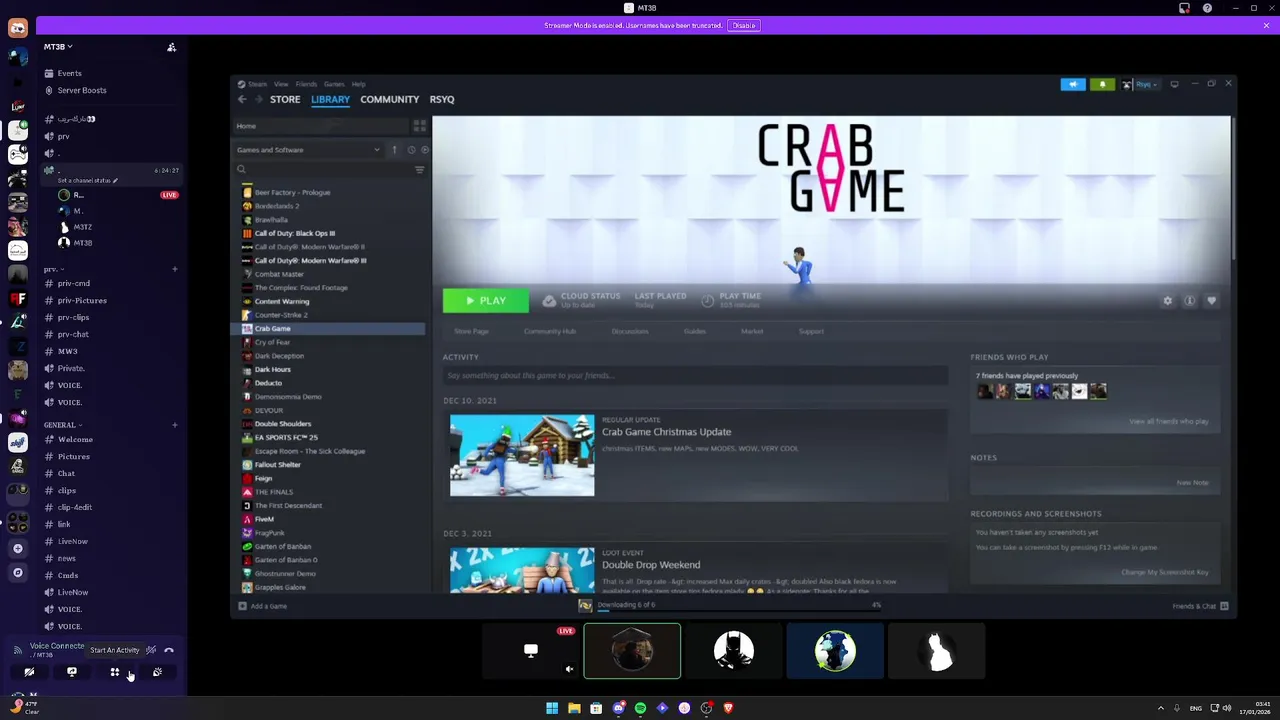Click the activity post input field

pos(695,375)
